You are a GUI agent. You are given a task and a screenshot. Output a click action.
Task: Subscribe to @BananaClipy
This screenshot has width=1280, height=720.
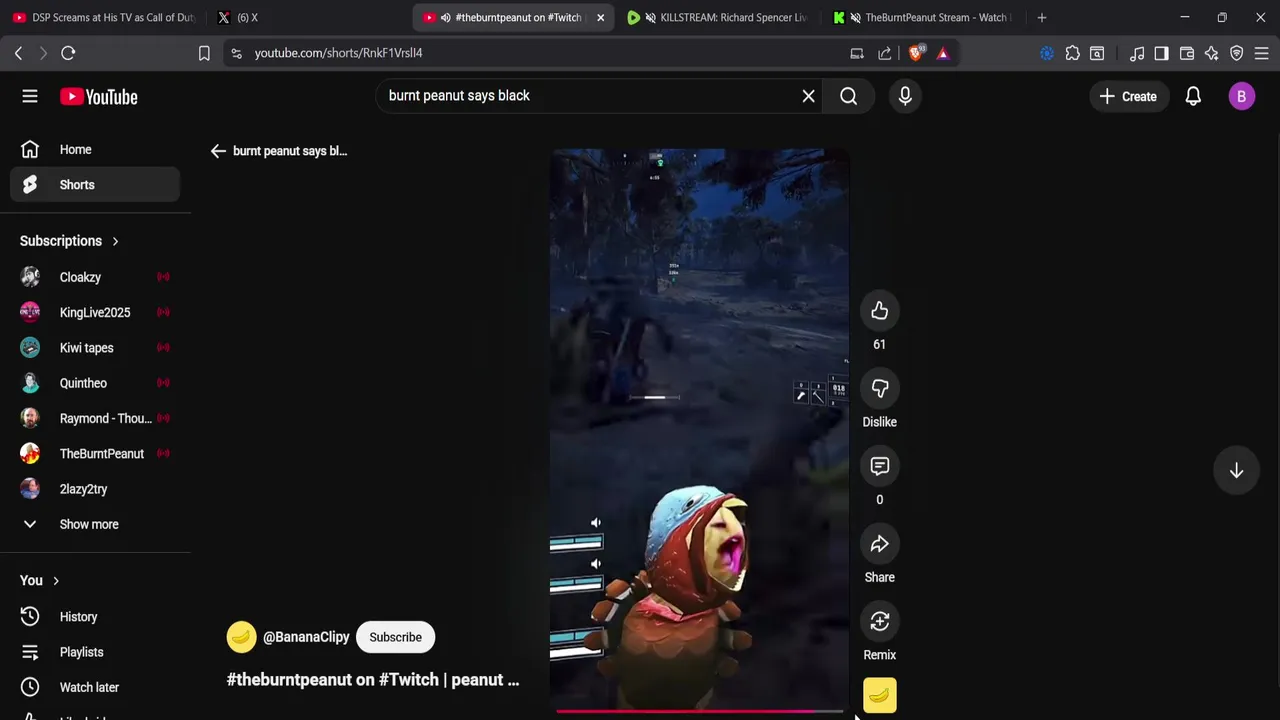(x=395, y=637)
